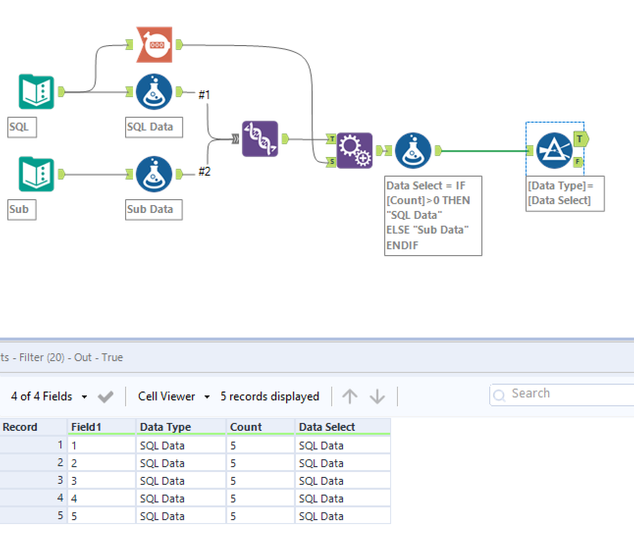
Task: Open the 4 of 4 Fields dropdown
Action: (49, 397)
